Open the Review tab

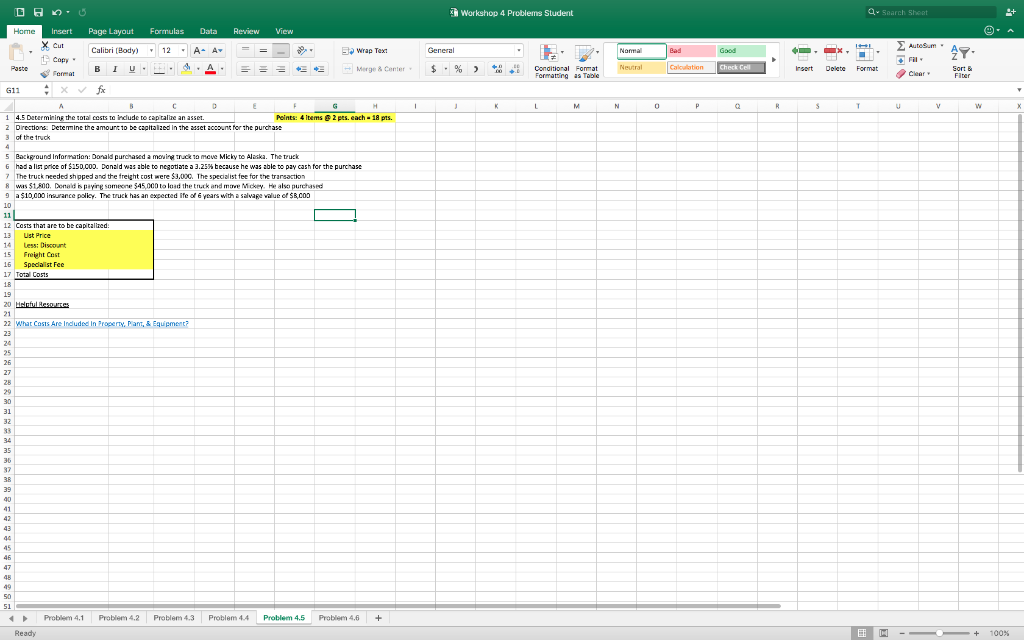coord(246,31)
